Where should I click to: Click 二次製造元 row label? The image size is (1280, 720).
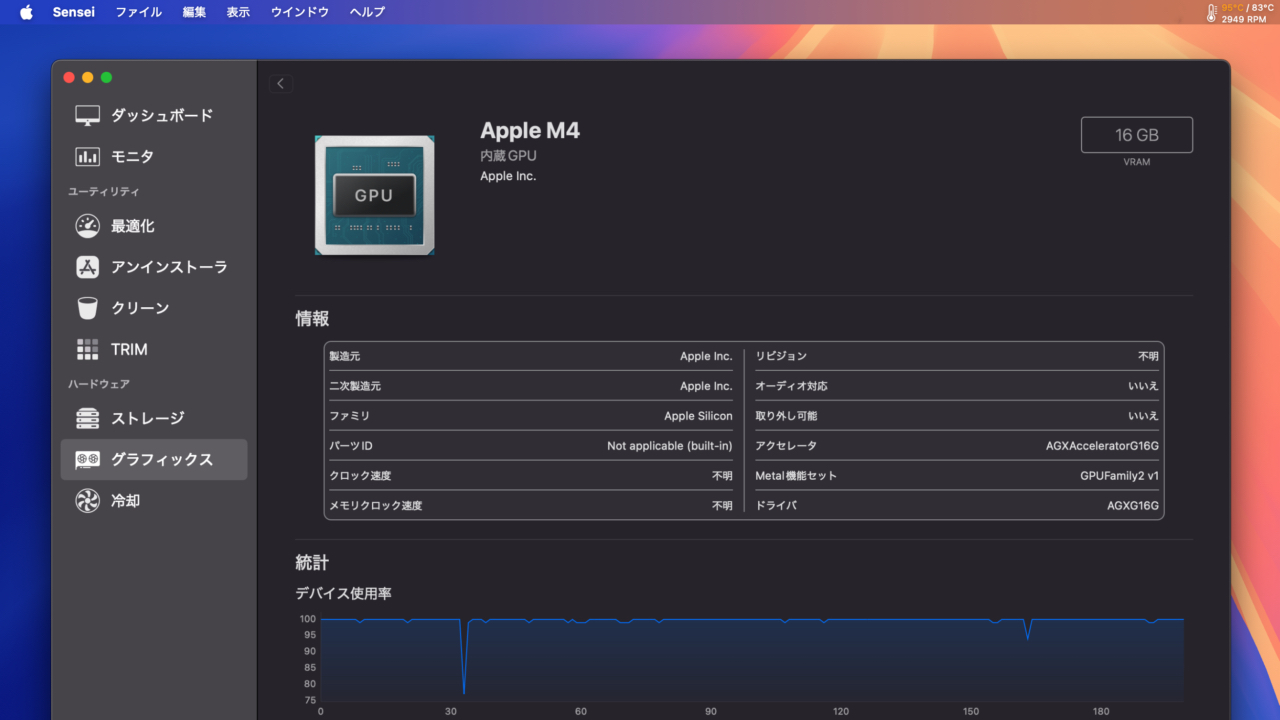click(355, 386)
